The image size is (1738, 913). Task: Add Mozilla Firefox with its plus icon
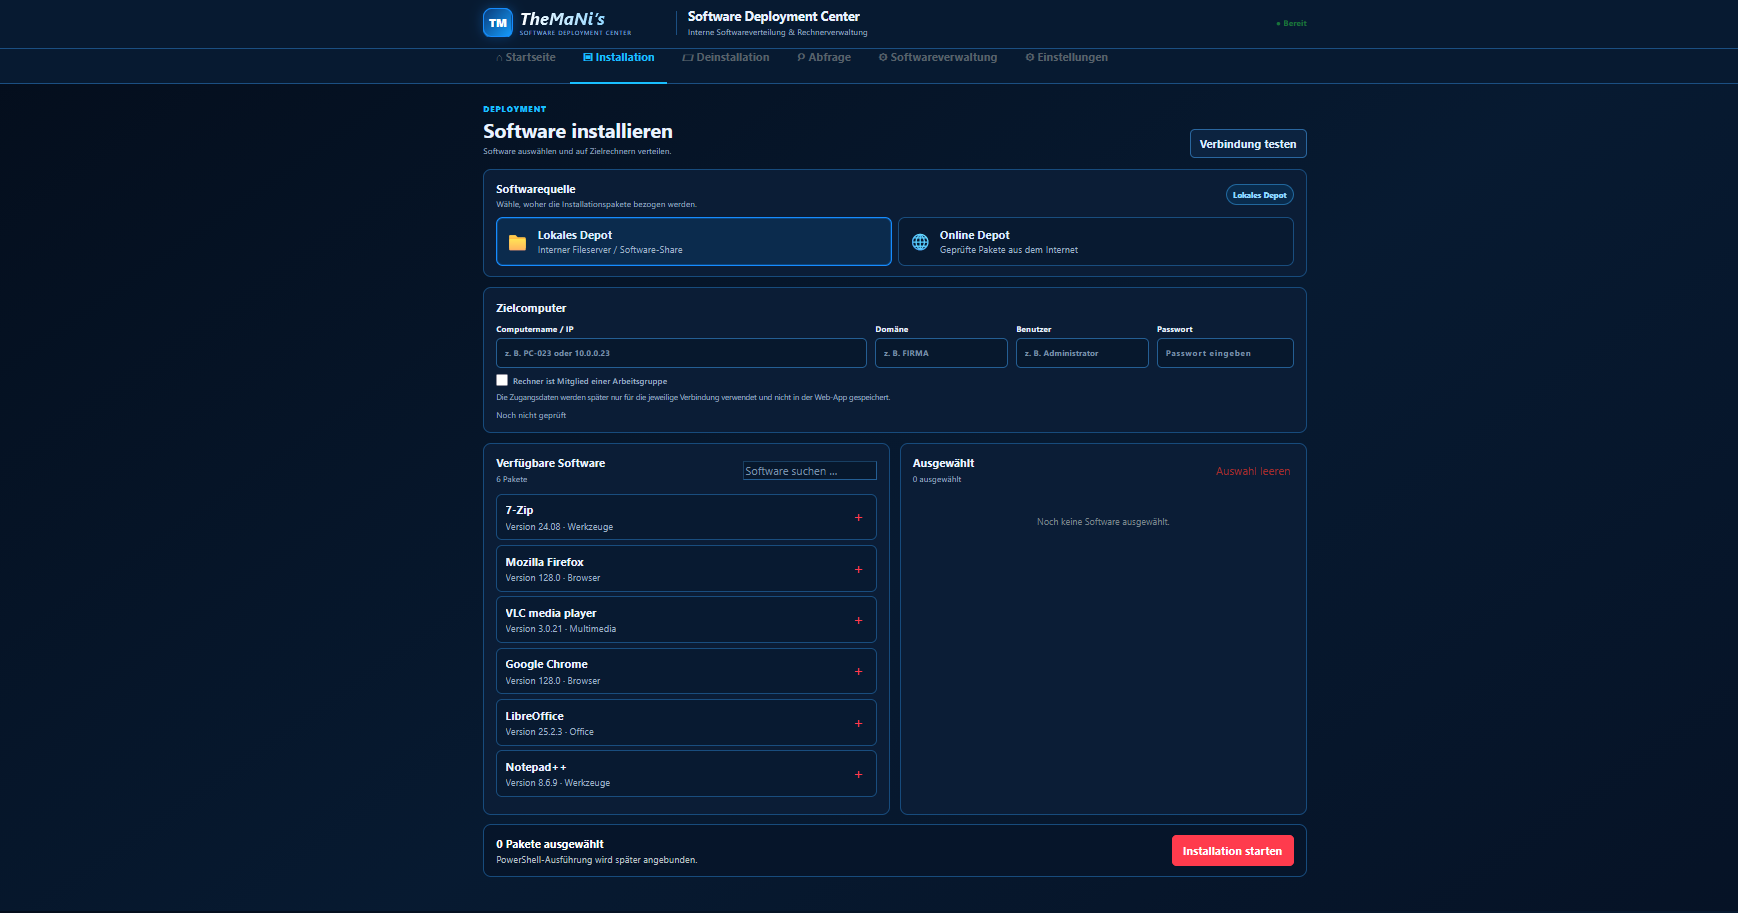858,570
